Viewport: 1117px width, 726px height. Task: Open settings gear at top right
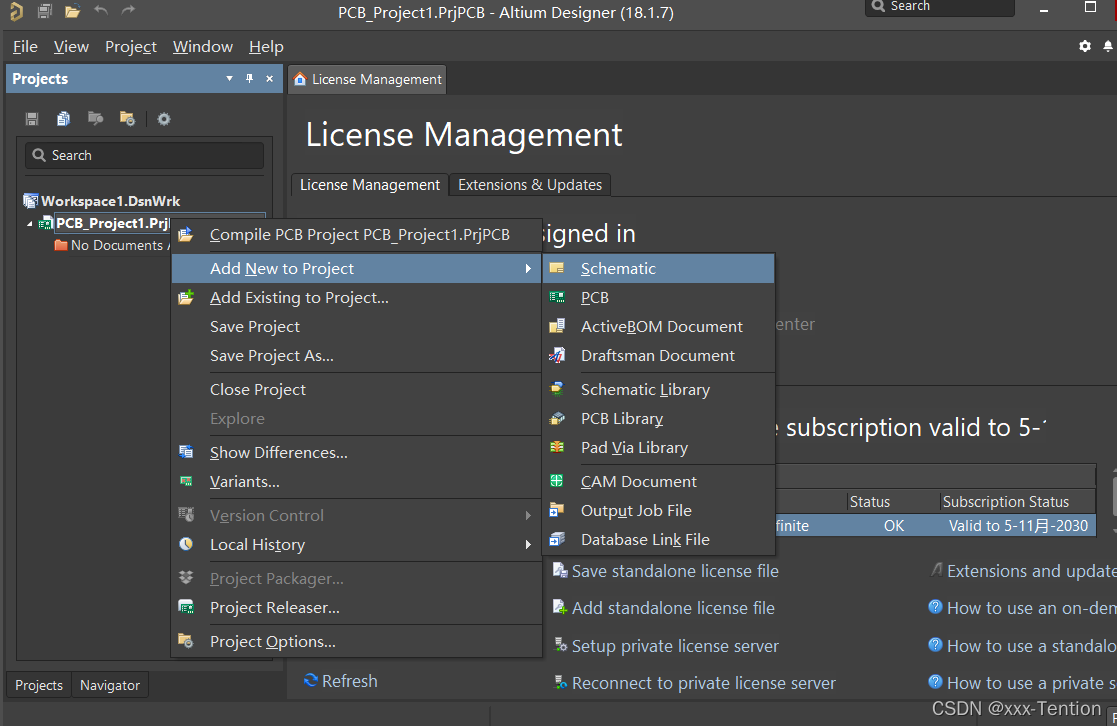coord(1084,46)
